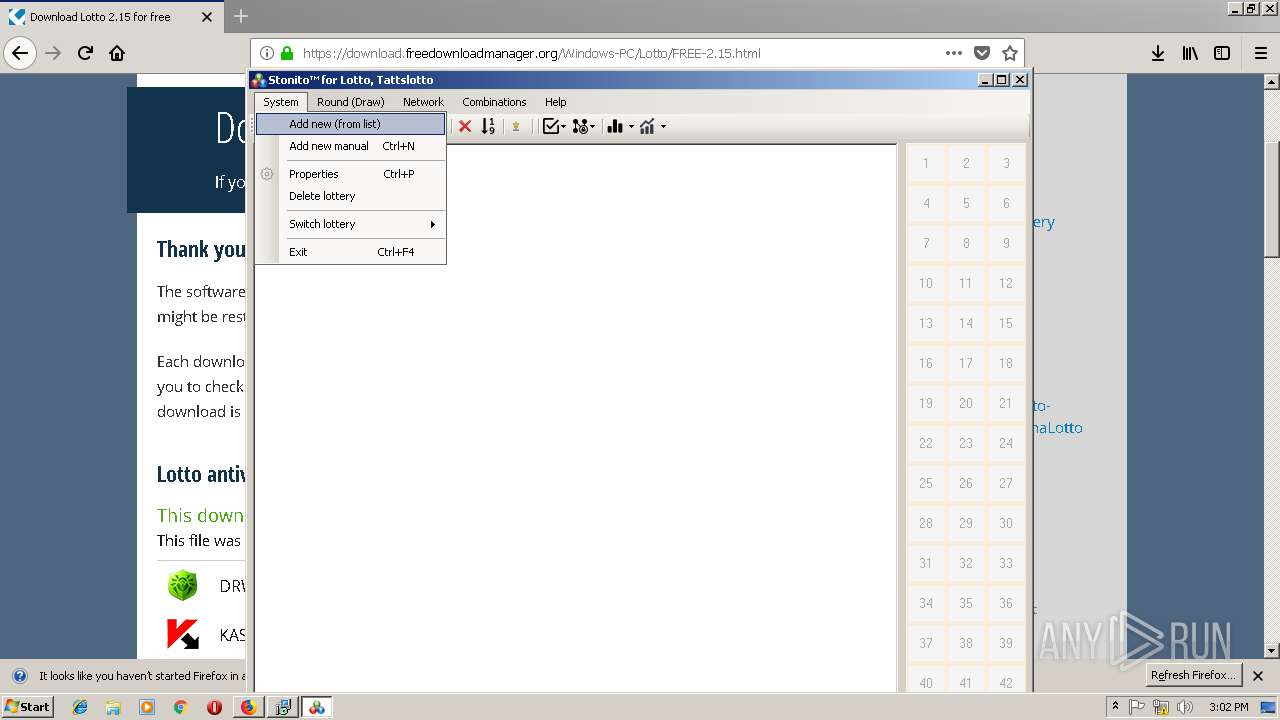
Task: Click Firefox reload page icon
Action: [x=85, y=53]
